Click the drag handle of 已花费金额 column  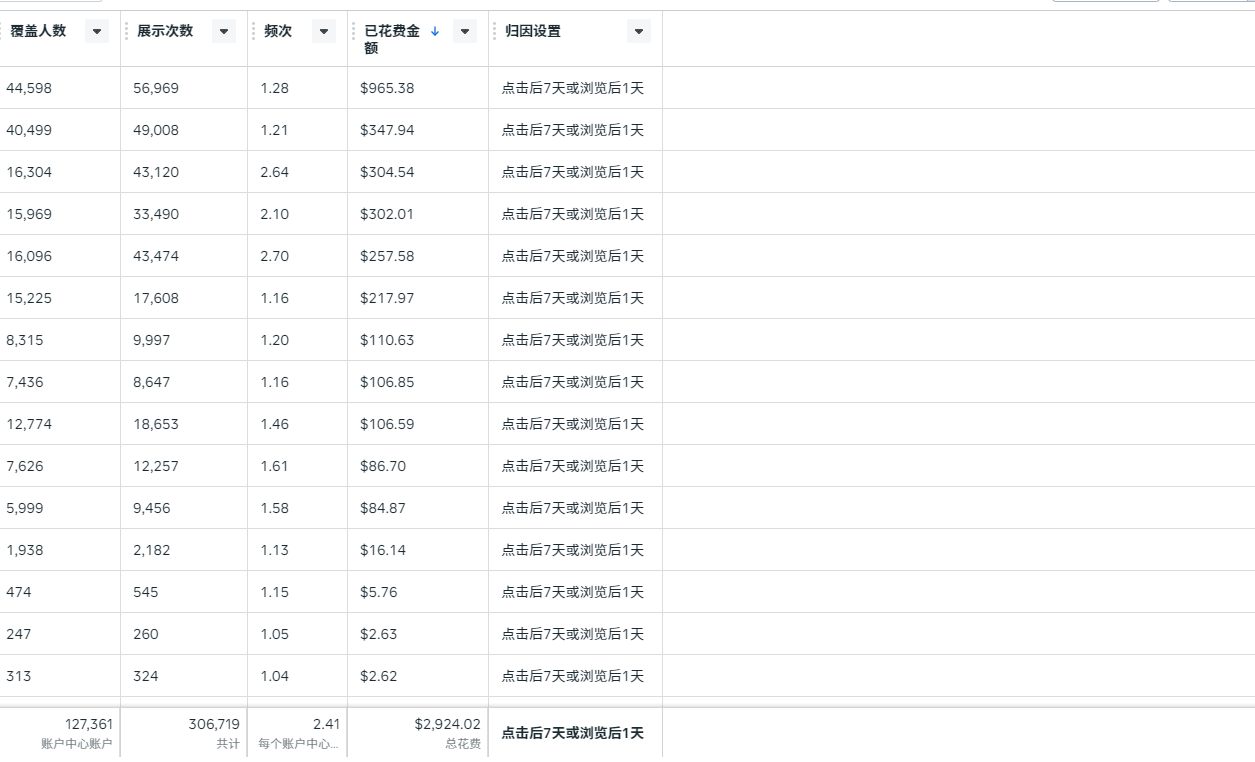tap(354, 31)
